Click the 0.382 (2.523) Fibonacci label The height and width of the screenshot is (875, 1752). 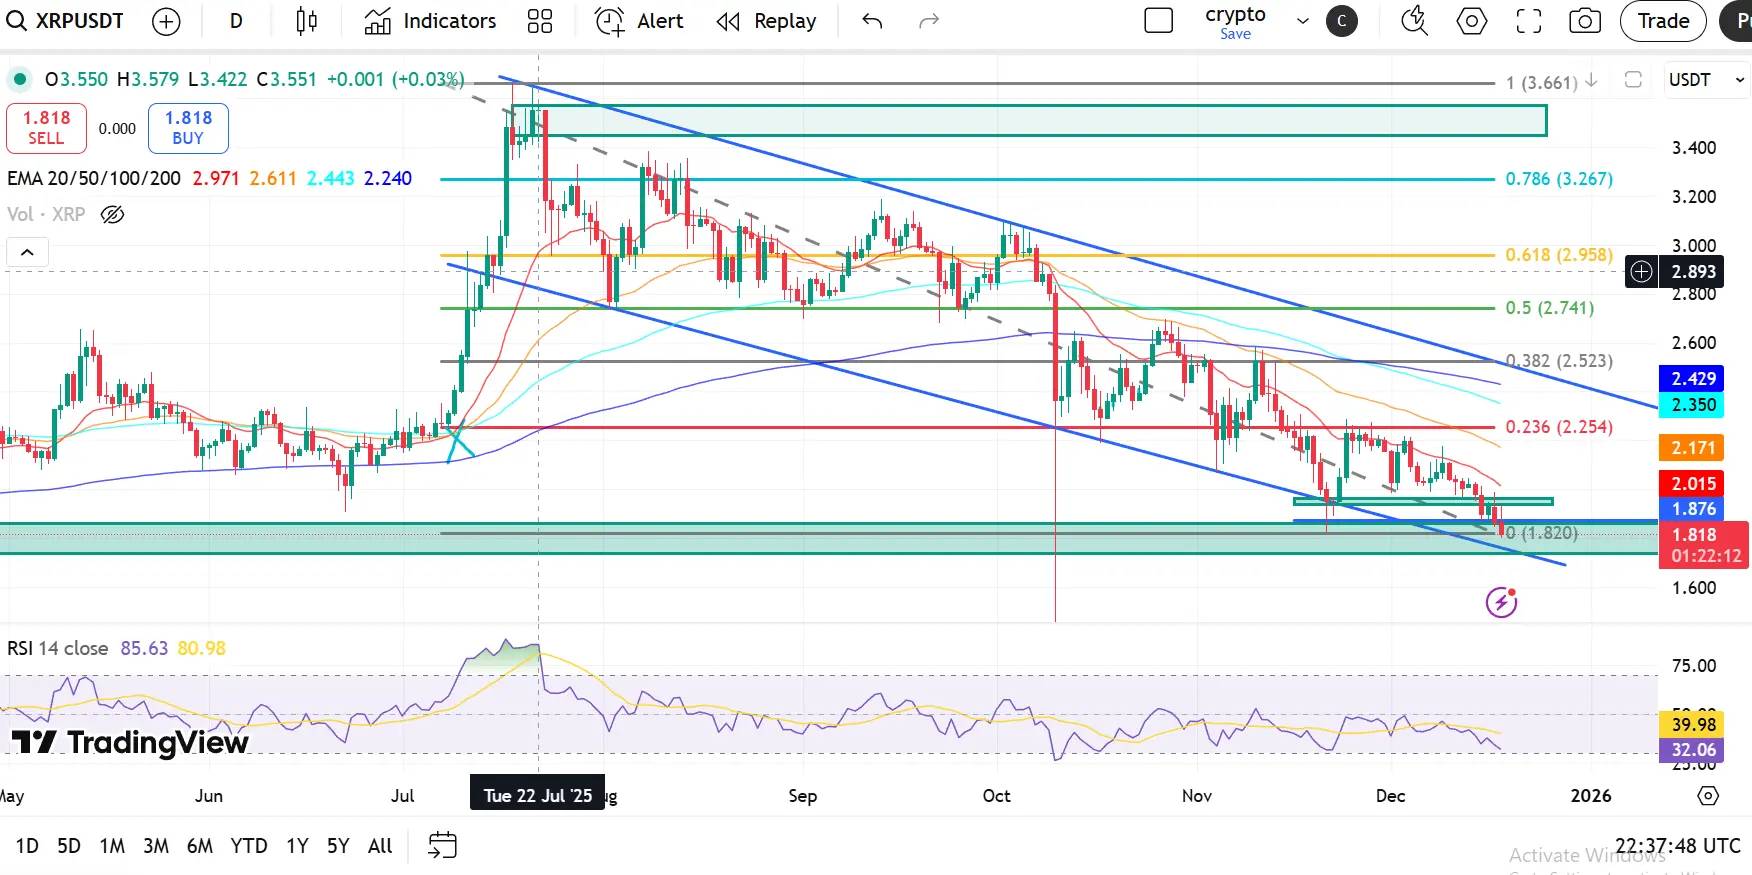tap(1559, 361)
